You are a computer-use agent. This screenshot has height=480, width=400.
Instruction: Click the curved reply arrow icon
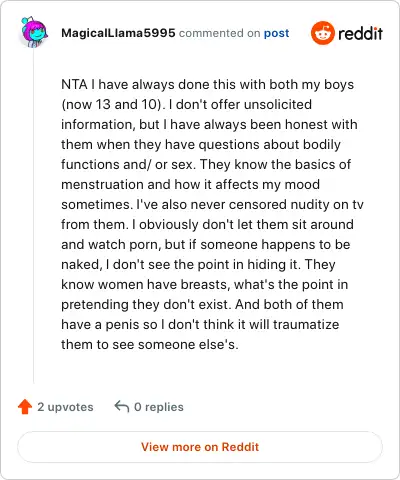point(122,407)
